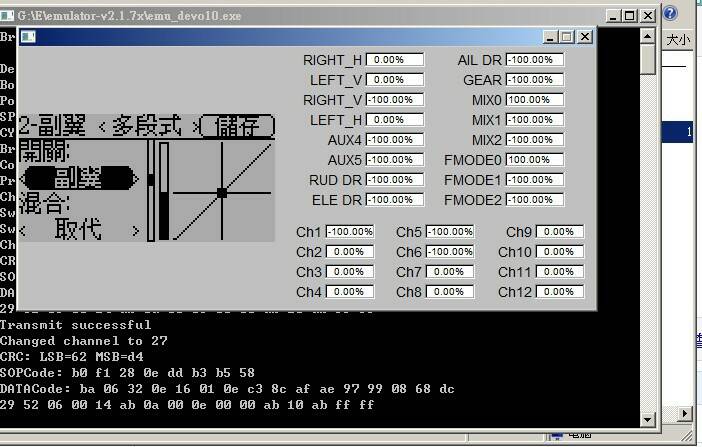The image size is (702, 447).
Task: Click the console window's title bar icon
Action: click(x=7, y=16)
